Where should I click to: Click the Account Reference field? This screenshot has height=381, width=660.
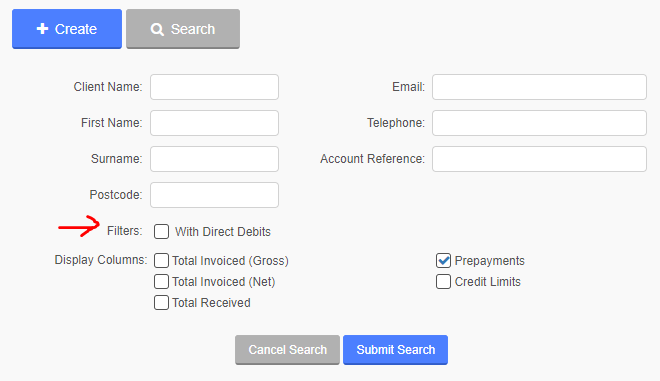click(x=539, y=159)
